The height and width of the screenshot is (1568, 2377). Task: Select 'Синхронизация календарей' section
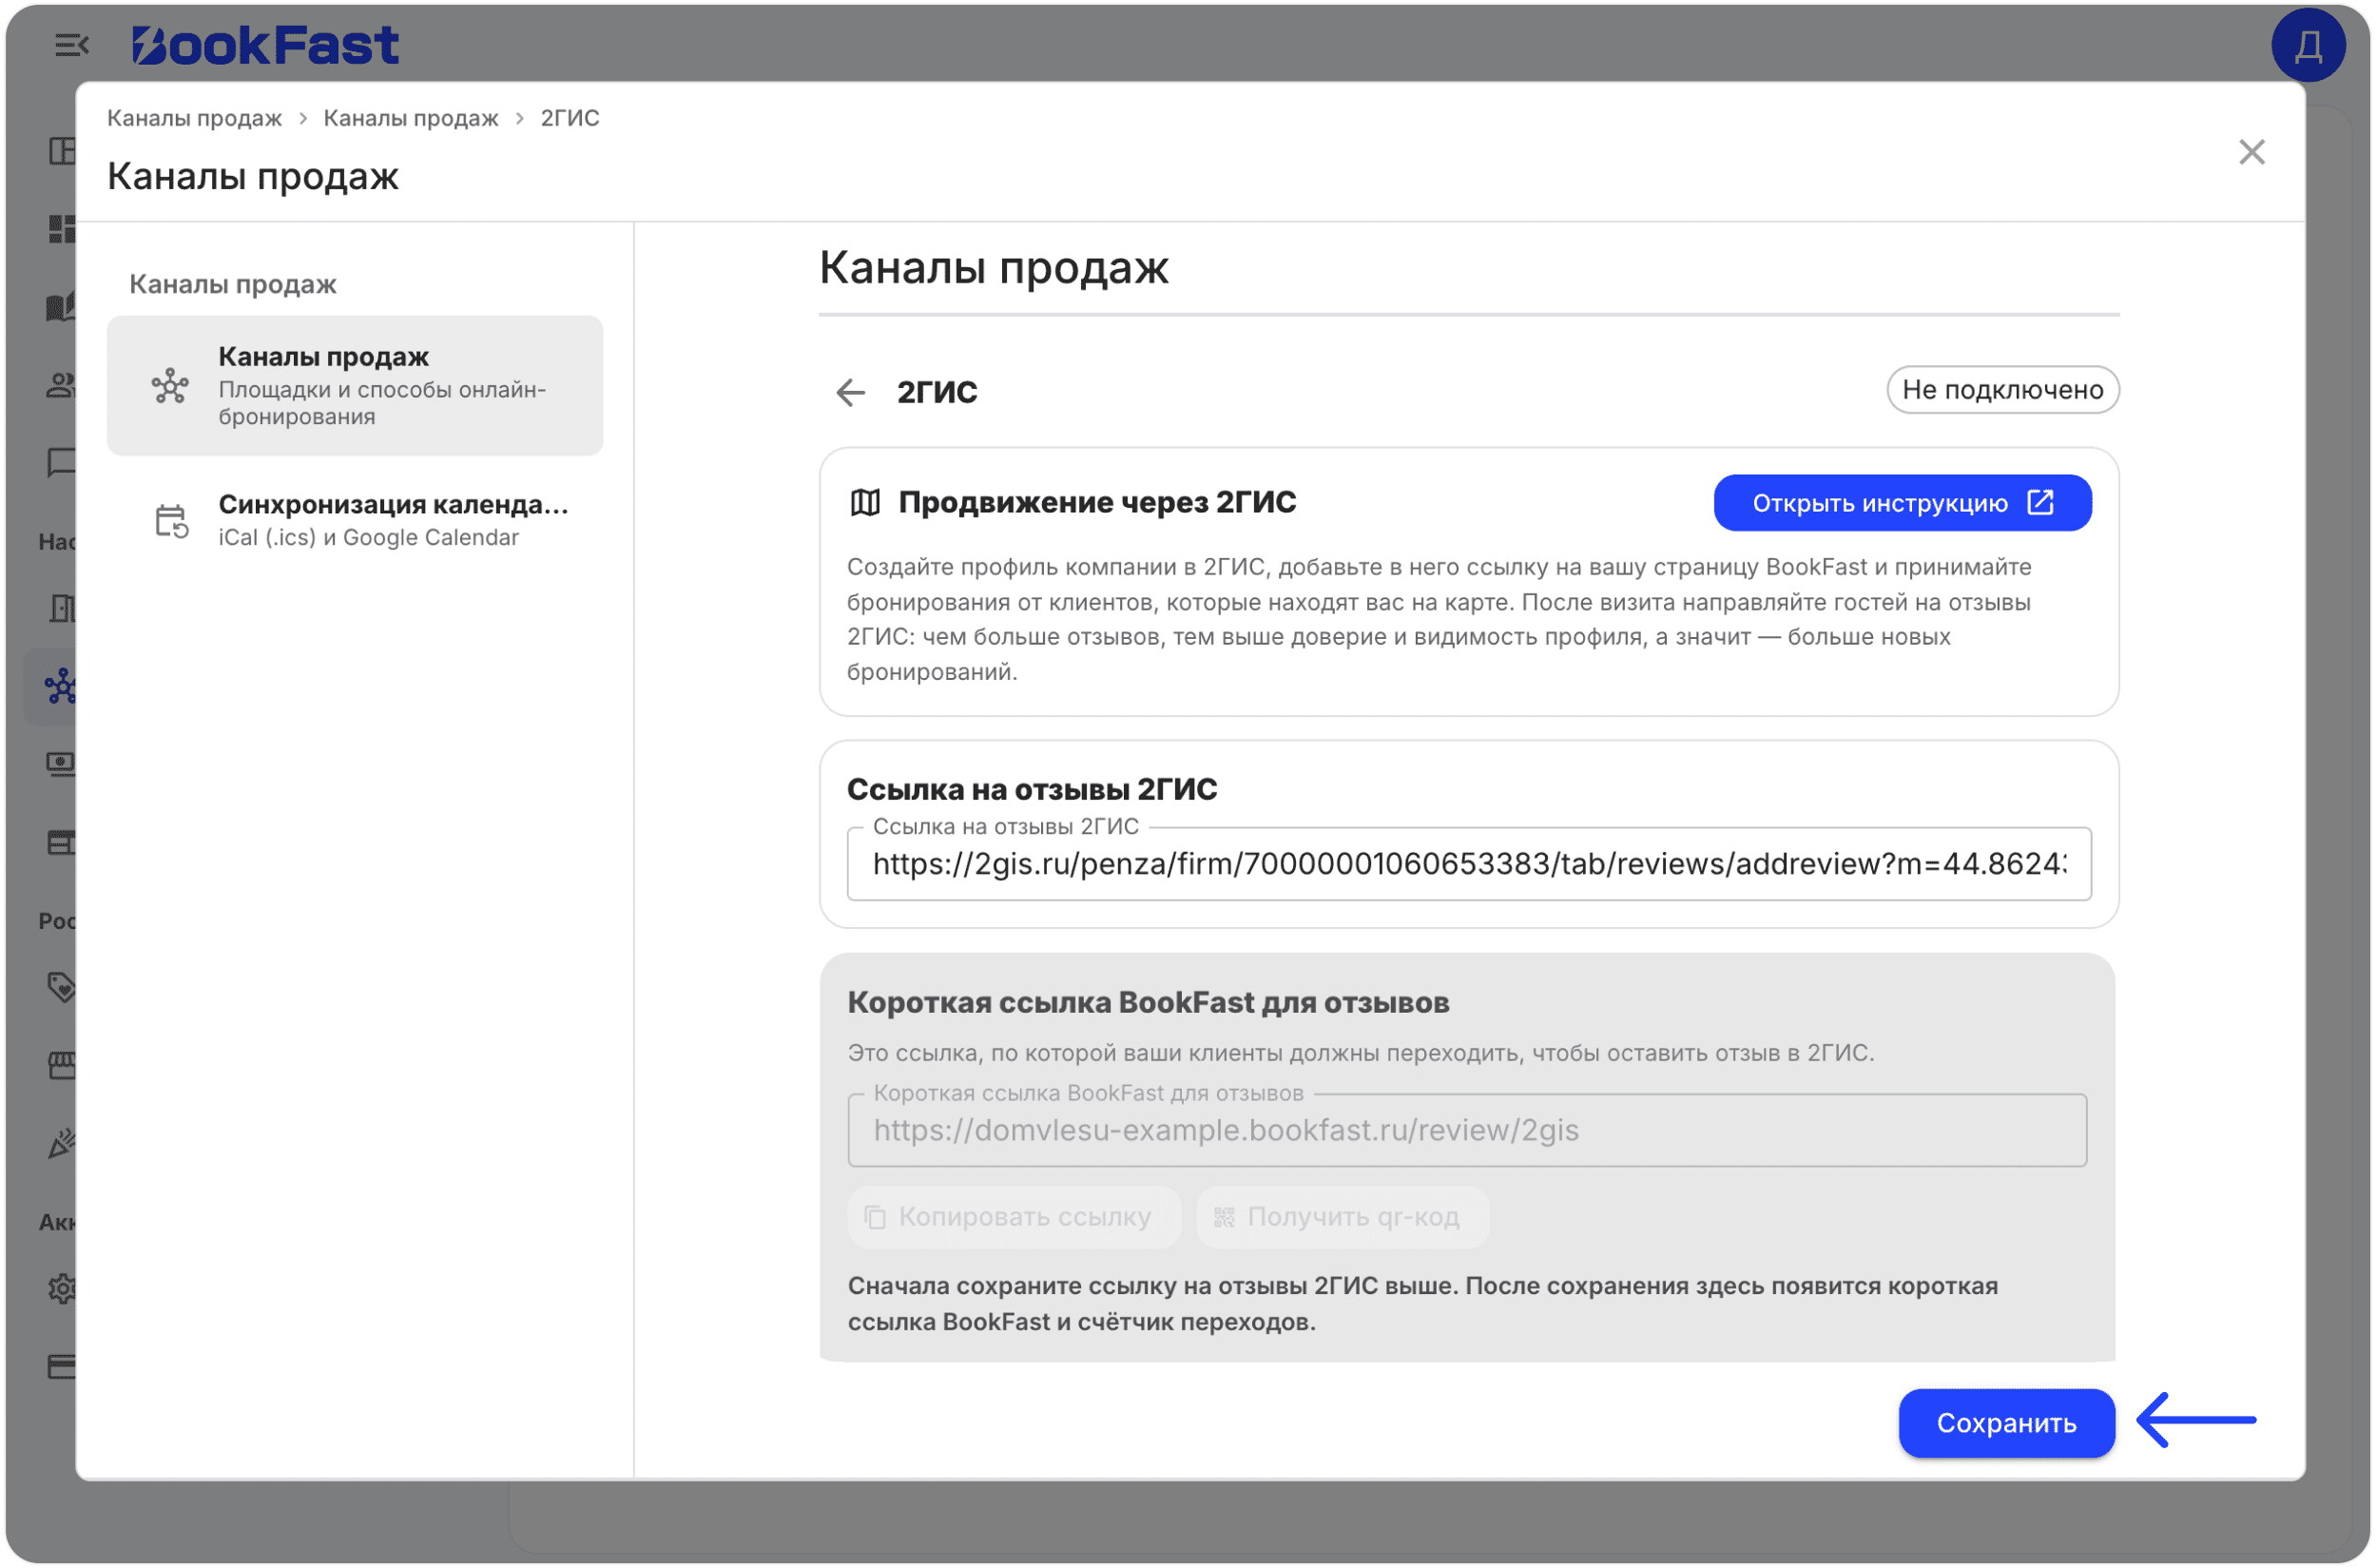point(355,520)
